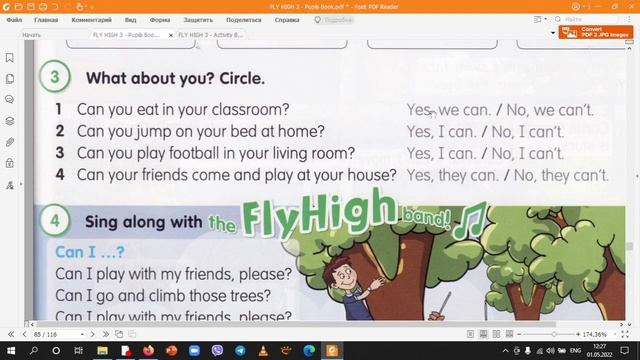Screen dimensions: 640x360
Task: Open the Защитить ribbon tab
Action: pyautogui.click(x=198, y=20)
